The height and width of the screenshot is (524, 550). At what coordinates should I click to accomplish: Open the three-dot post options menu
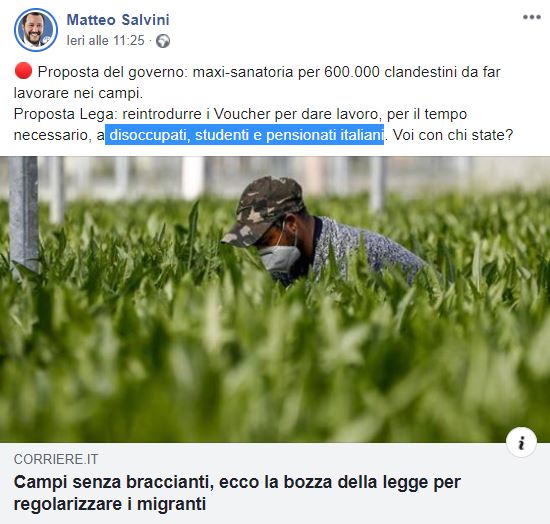(x=531, y=17)
